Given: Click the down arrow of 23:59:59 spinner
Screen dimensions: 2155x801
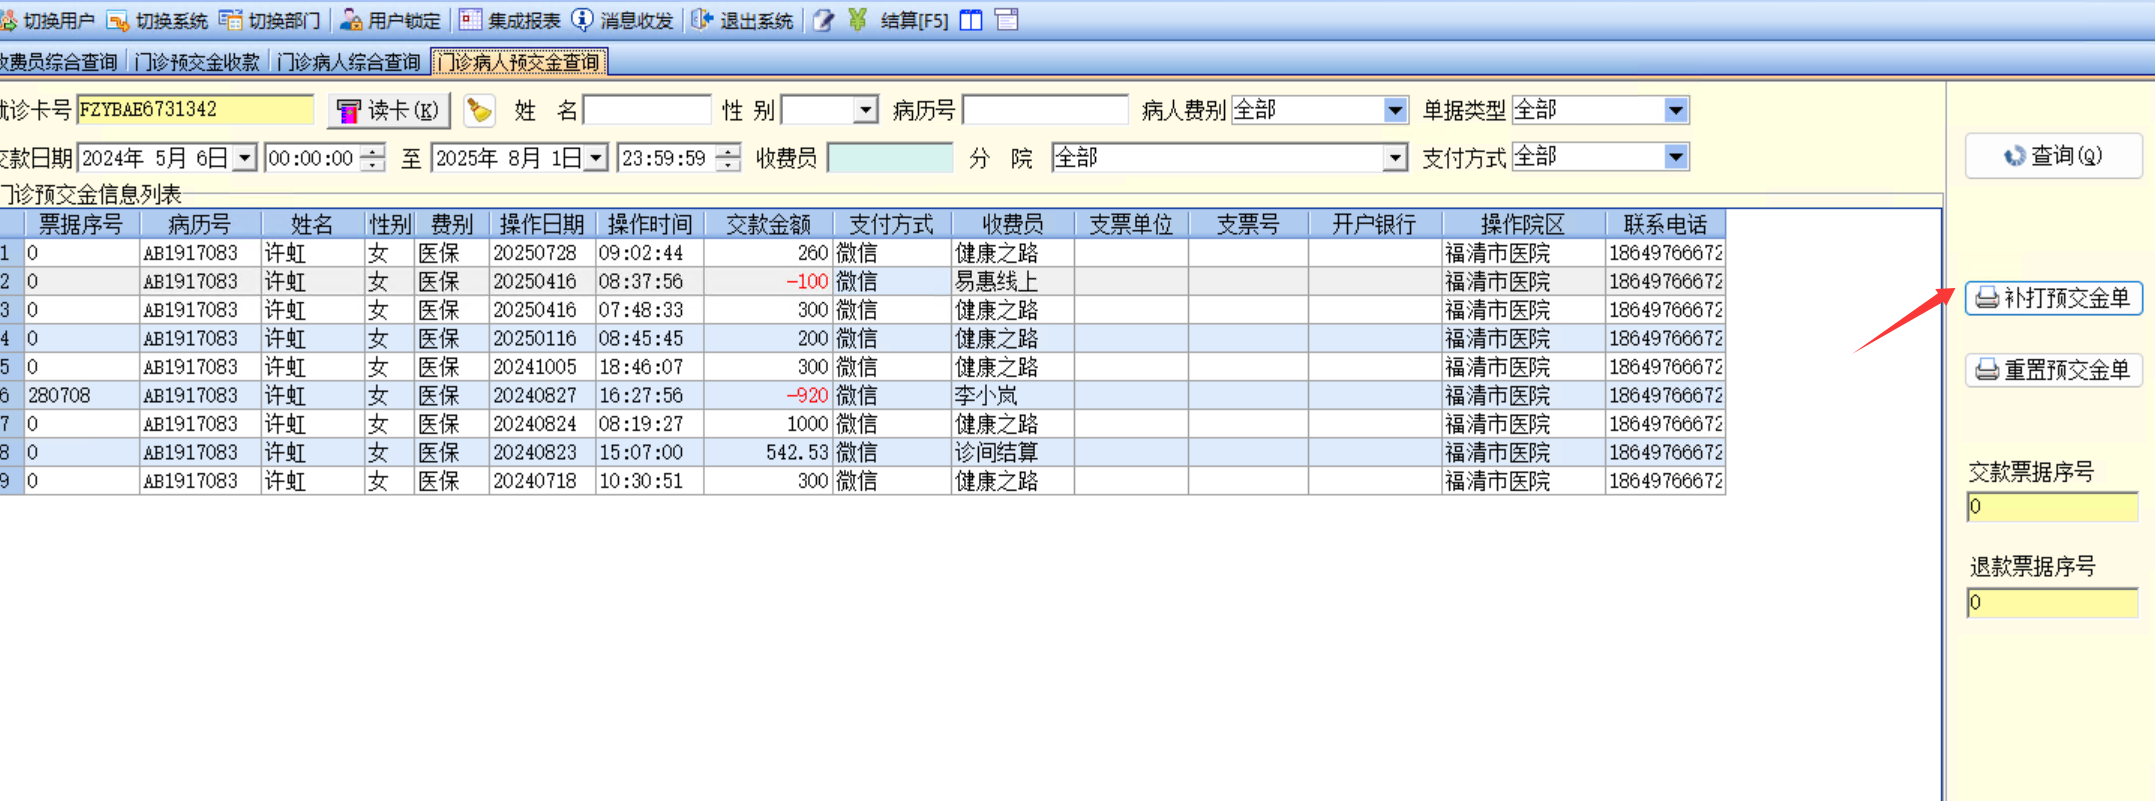Looking at the screenshot, I should tap(729, 165).
